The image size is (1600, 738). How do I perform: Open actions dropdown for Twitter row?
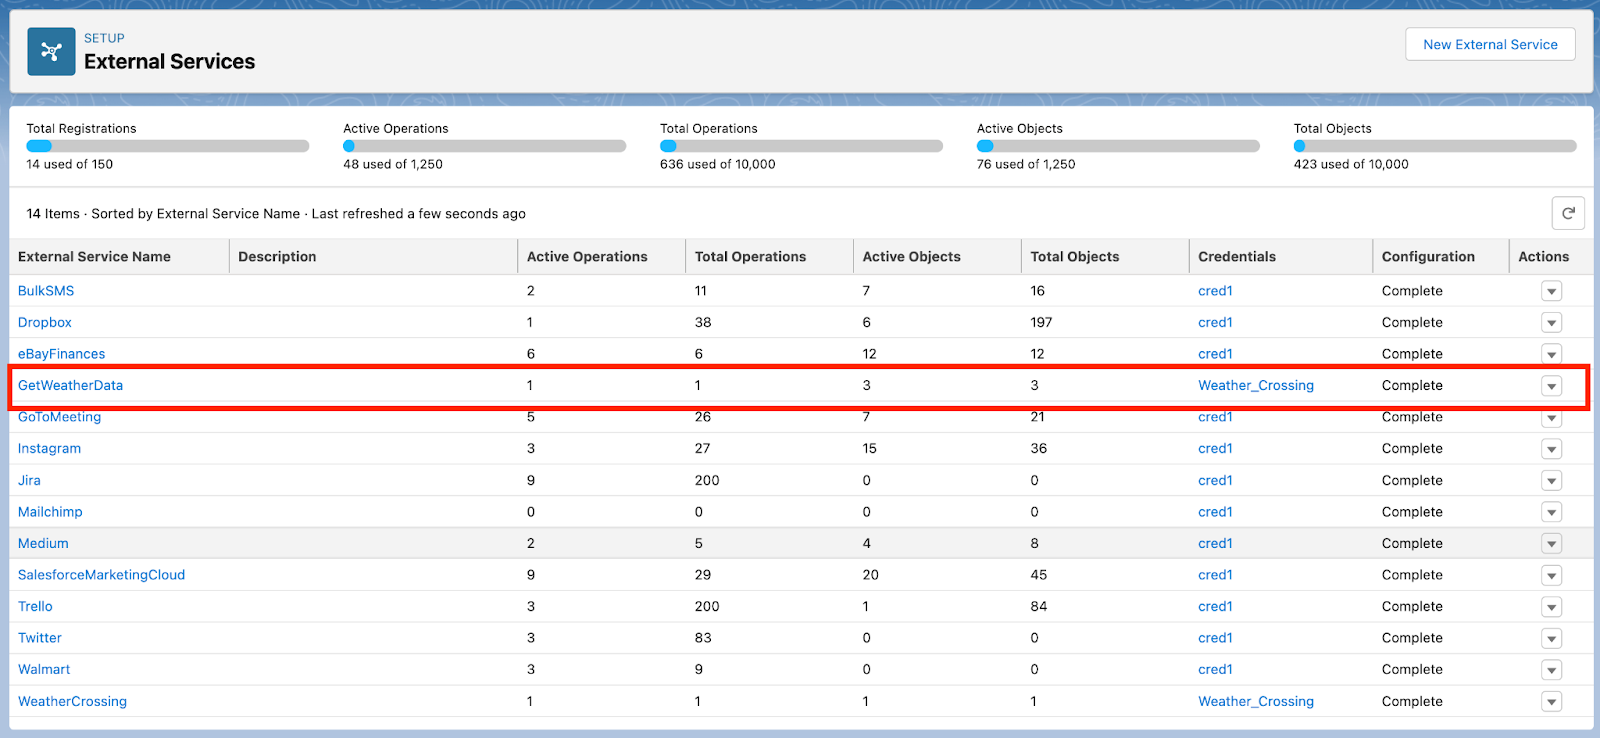coord(1551,638)
